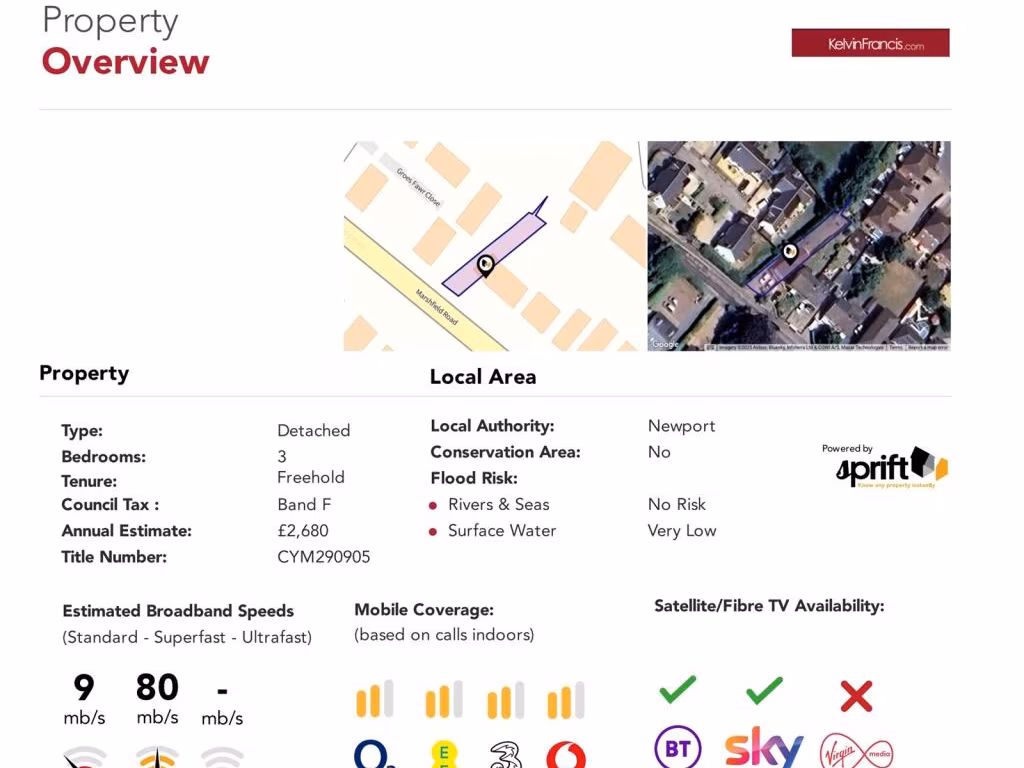Click the signal bars above O2

tap(374, 700)
